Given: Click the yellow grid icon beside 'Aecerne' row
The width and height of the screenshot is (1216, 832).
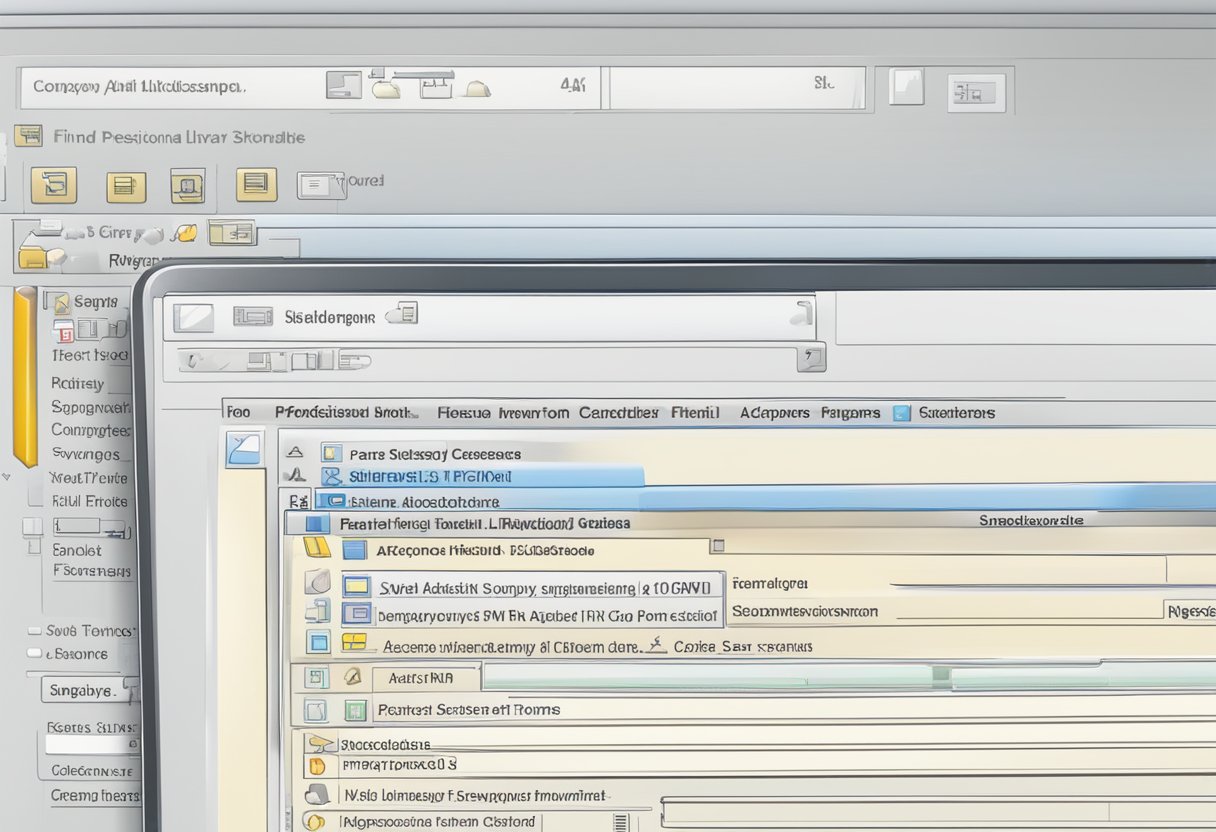Looking at the screenshot, I should [x=354, y=643].
